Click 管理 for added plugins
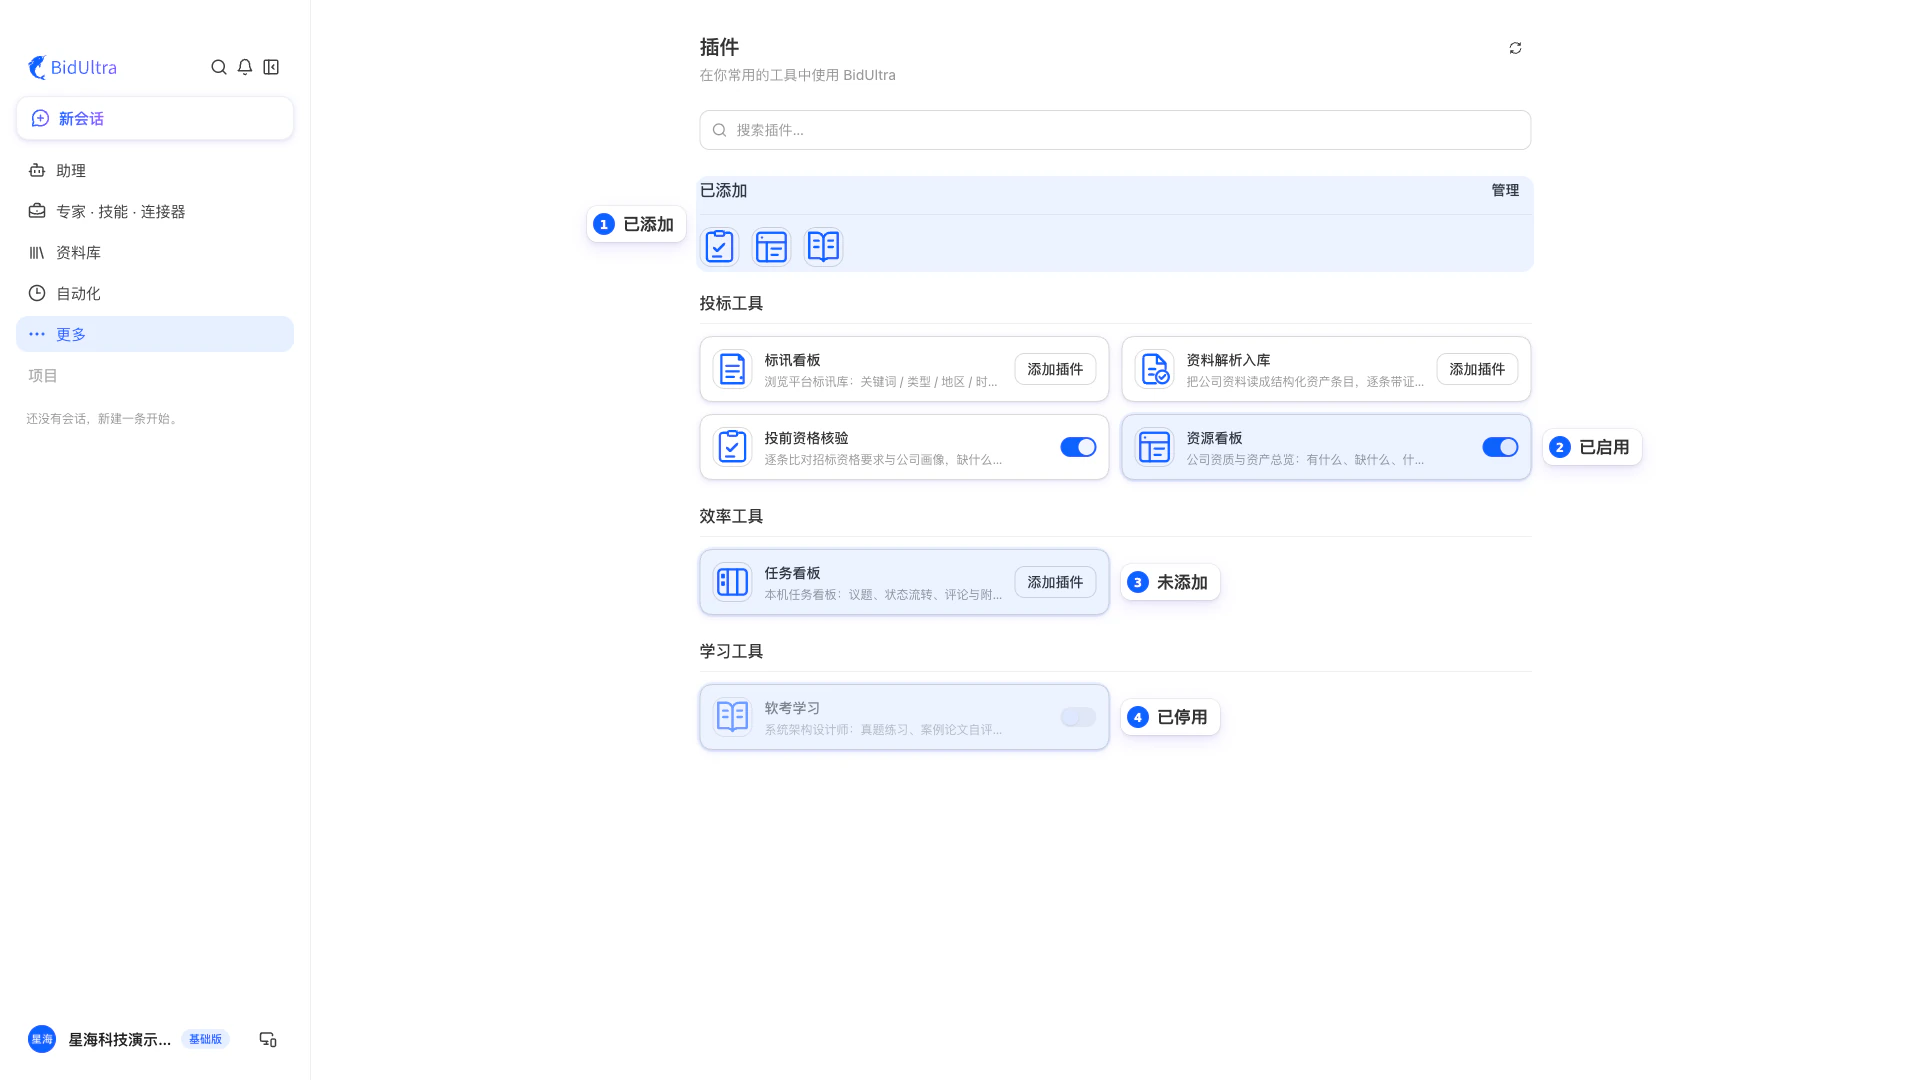The height and width of the screenshot is (1080, 1920). pos(1505,190)
